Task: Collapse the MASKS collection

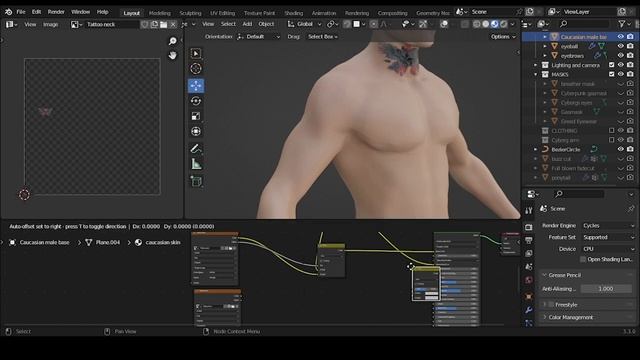Action: [536, 74]
